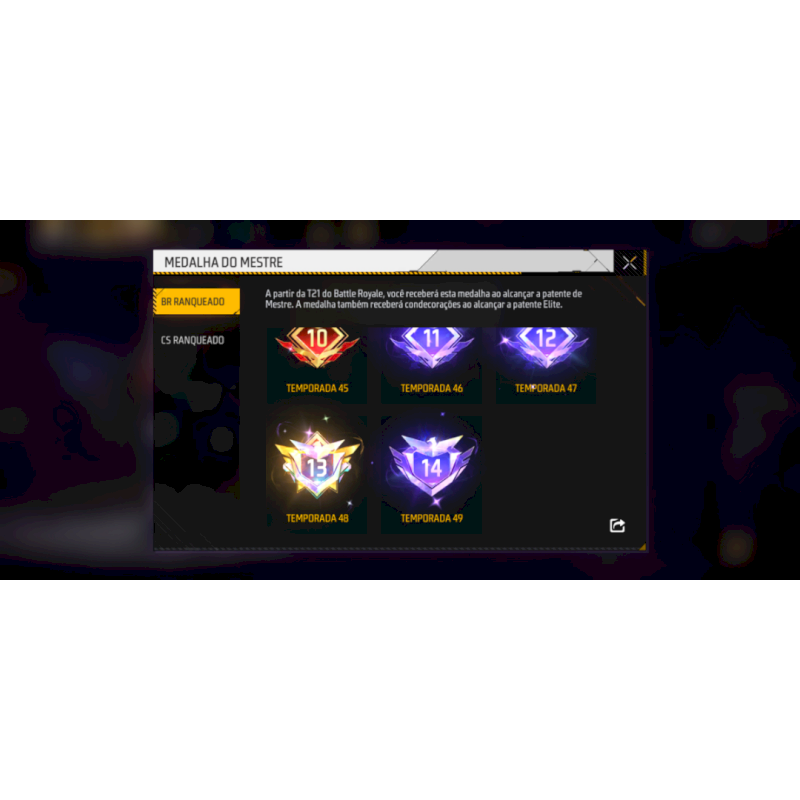Viewport: 800px width, 800px height.
Task: Click the TEMPORADA 46 label
Action: click(x=432, y=388)
